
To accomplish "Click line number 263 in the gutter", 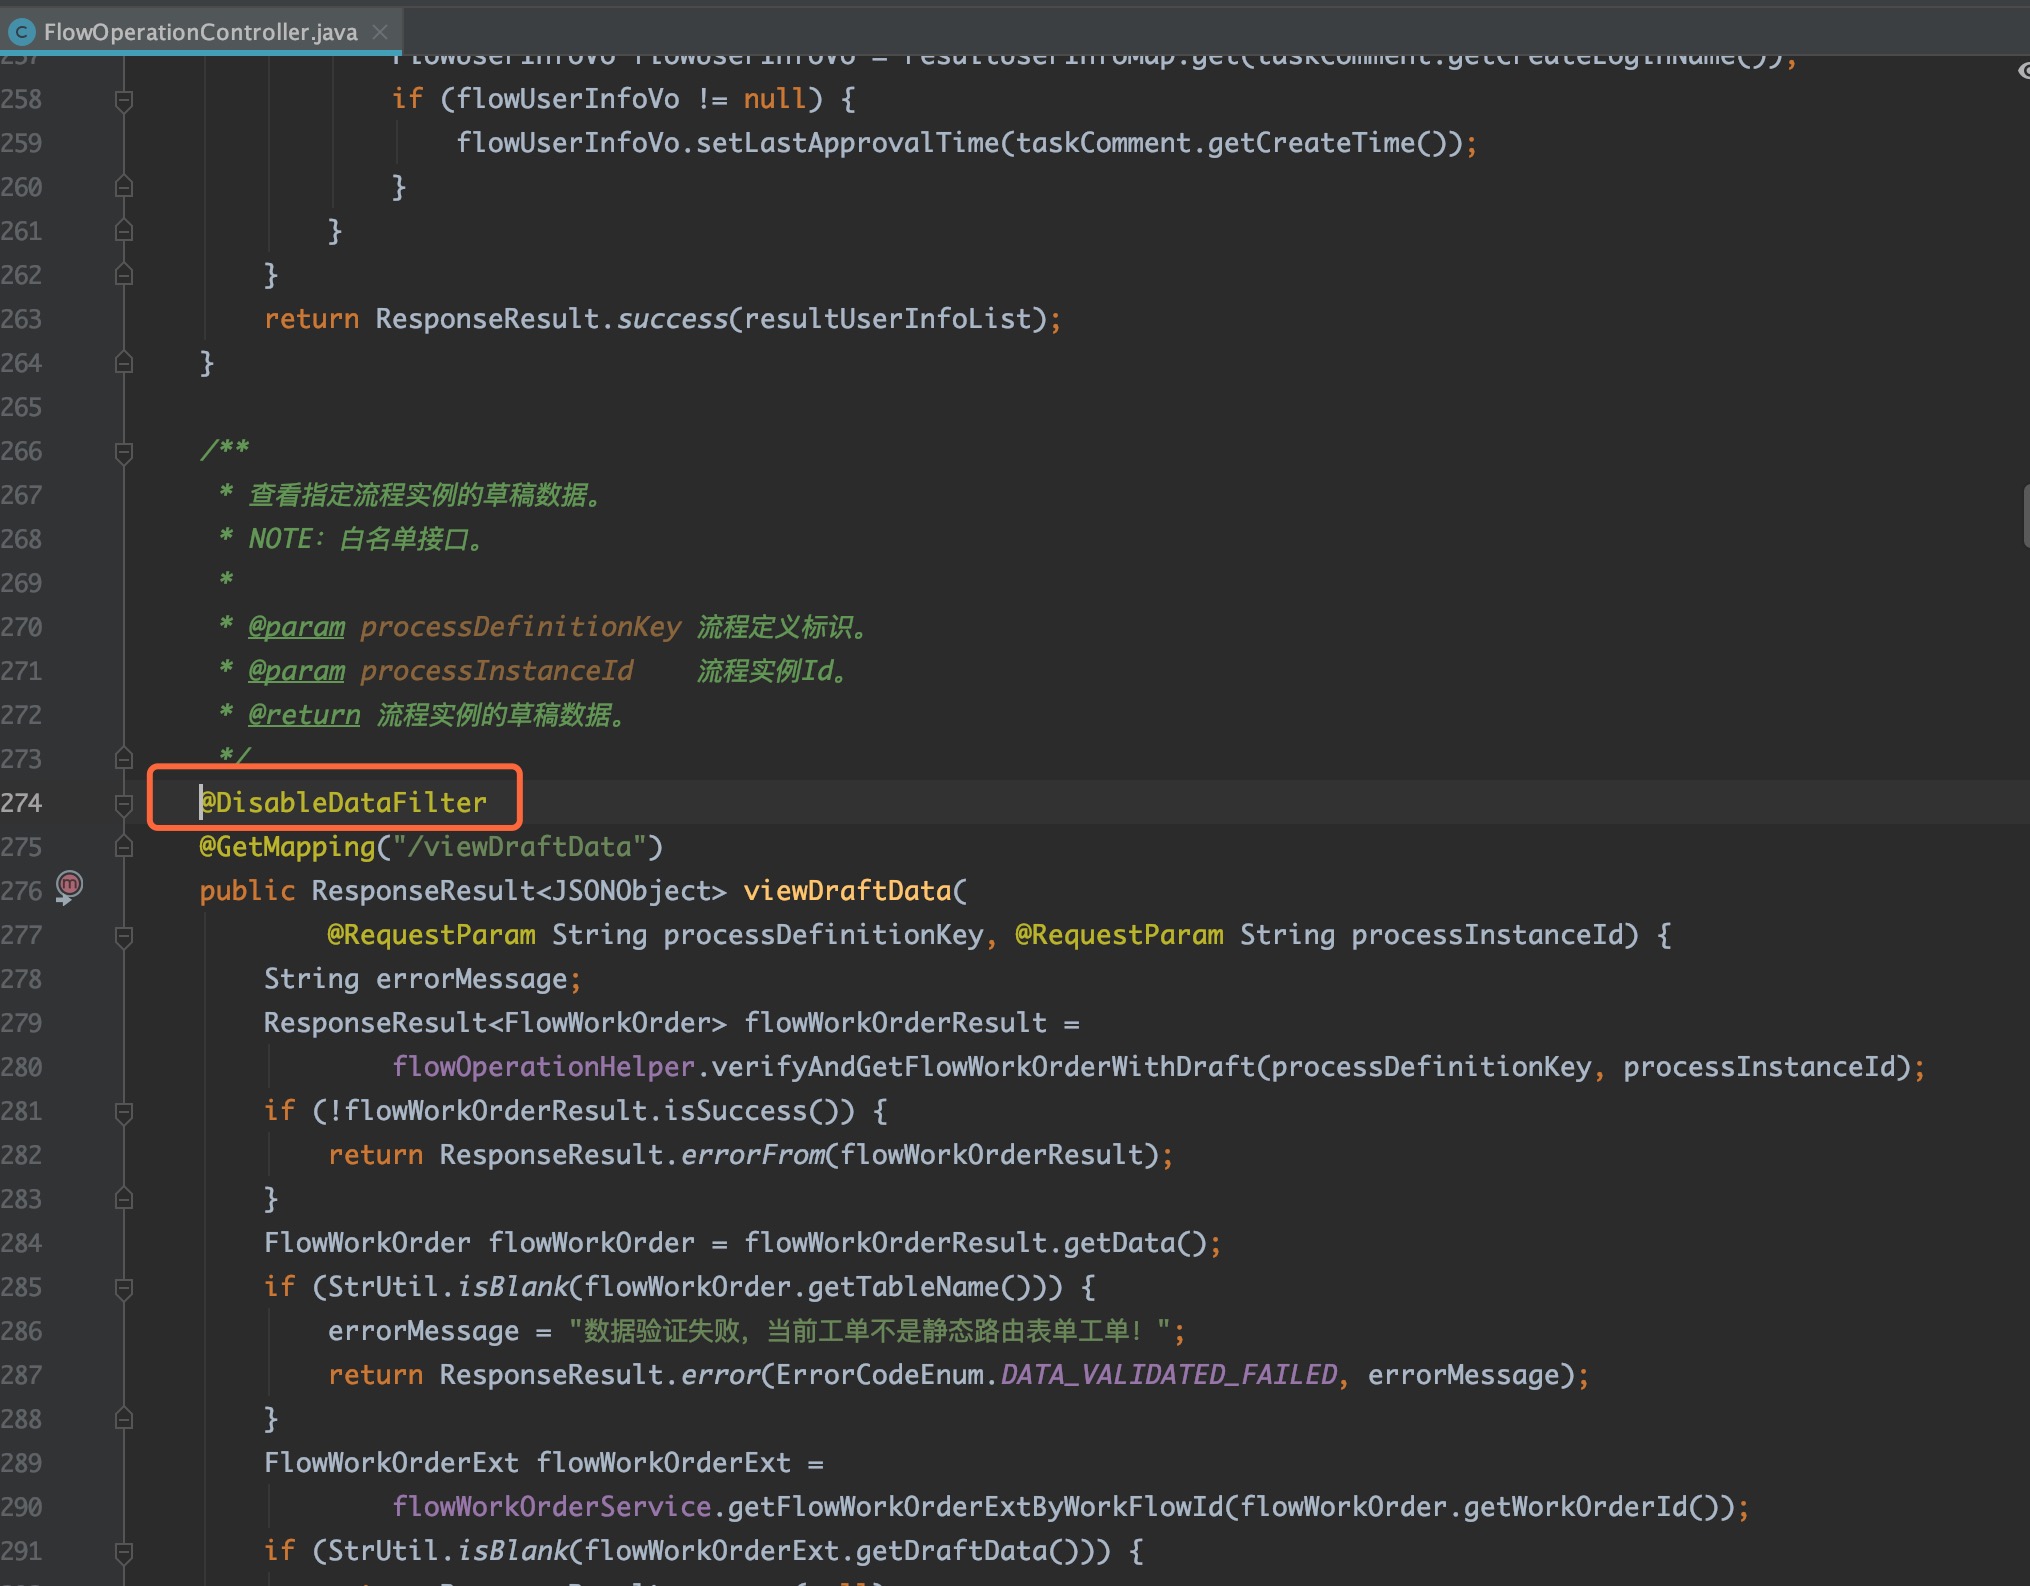I will 22,319.
